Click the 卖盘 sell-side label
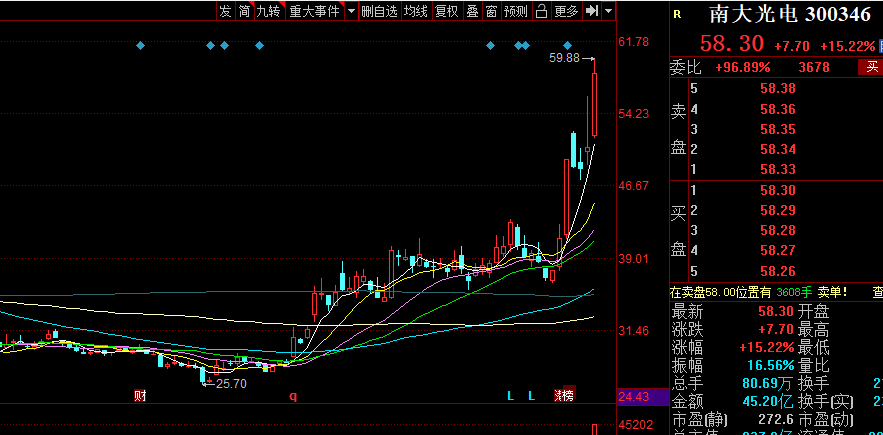This screenshot has height=435, width=883. [x=678, y=129]
